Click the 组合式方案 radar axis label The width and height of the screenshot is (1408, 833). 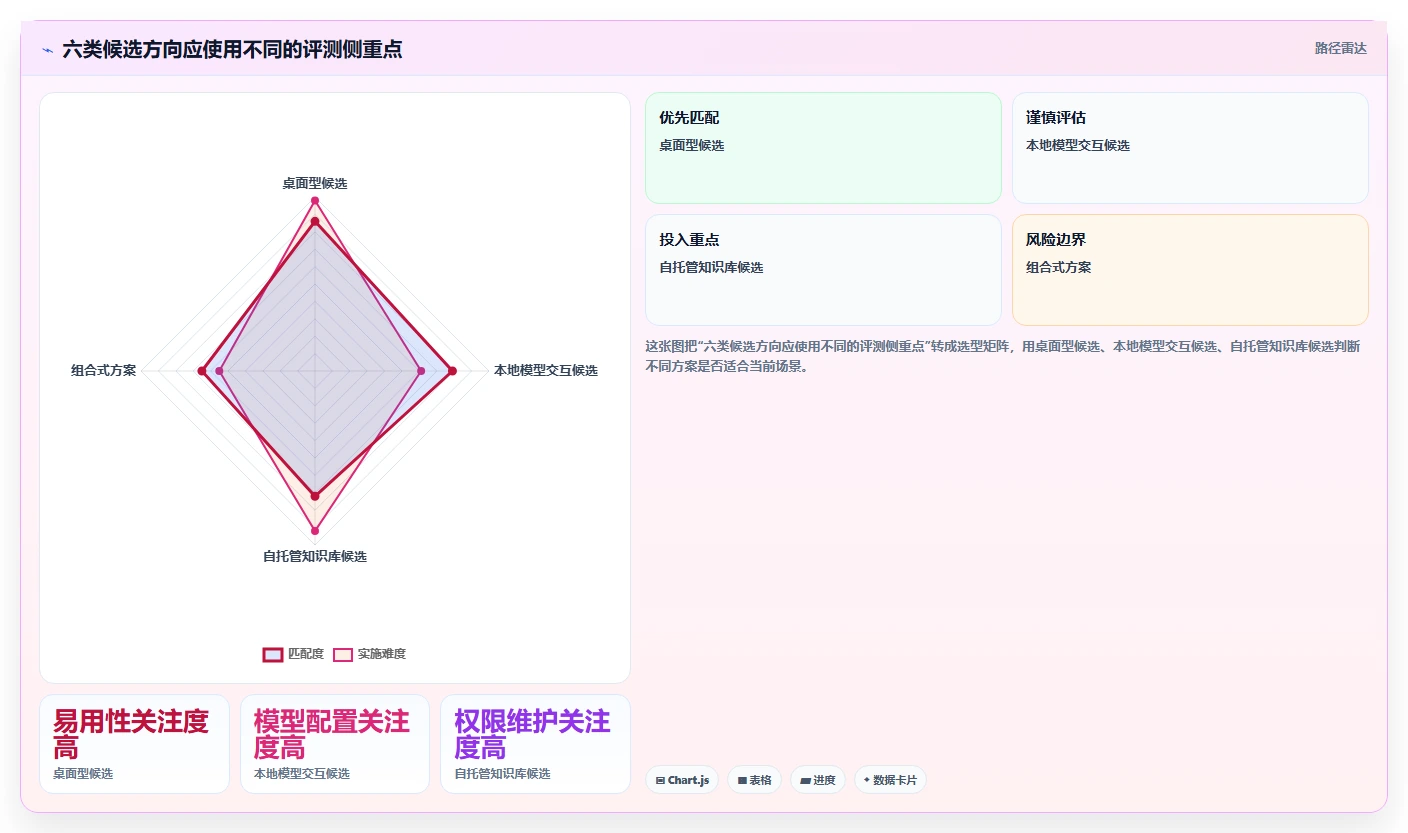pyautogui.click(x=104, y=371)
